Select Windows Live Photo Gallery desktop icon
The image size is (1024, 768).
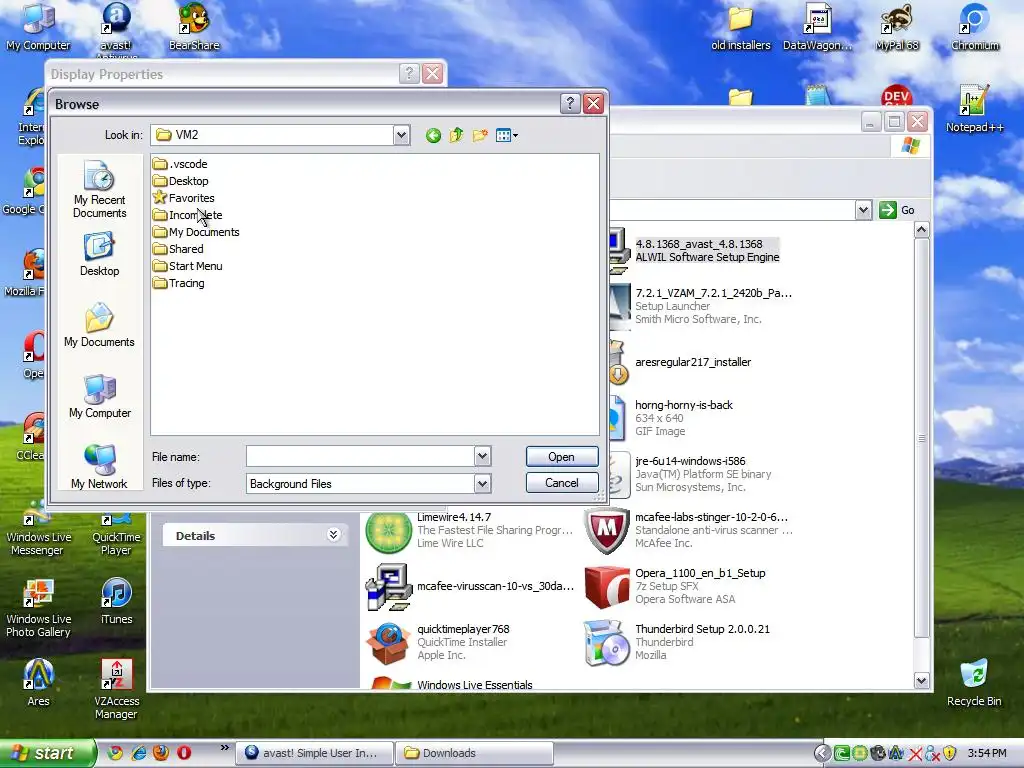38,609
